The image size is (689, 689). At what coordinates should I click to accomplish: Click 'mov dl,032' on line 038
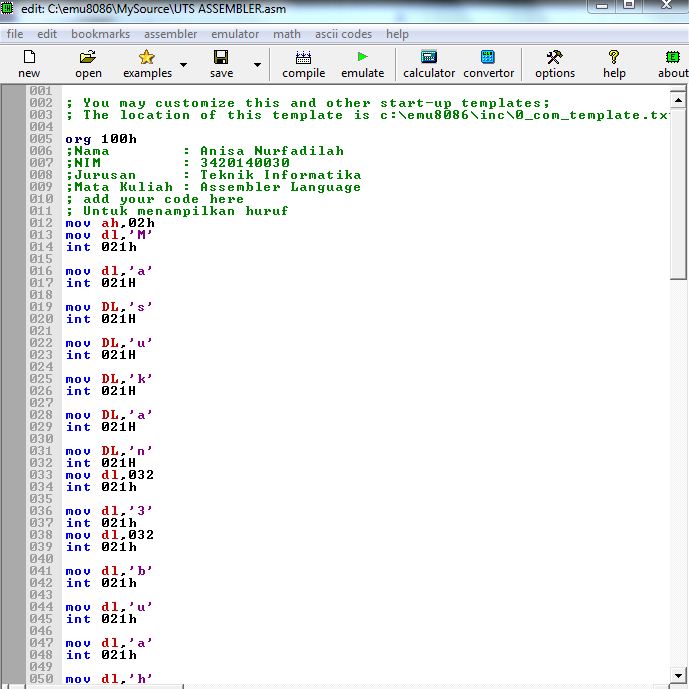click(110, 535)
